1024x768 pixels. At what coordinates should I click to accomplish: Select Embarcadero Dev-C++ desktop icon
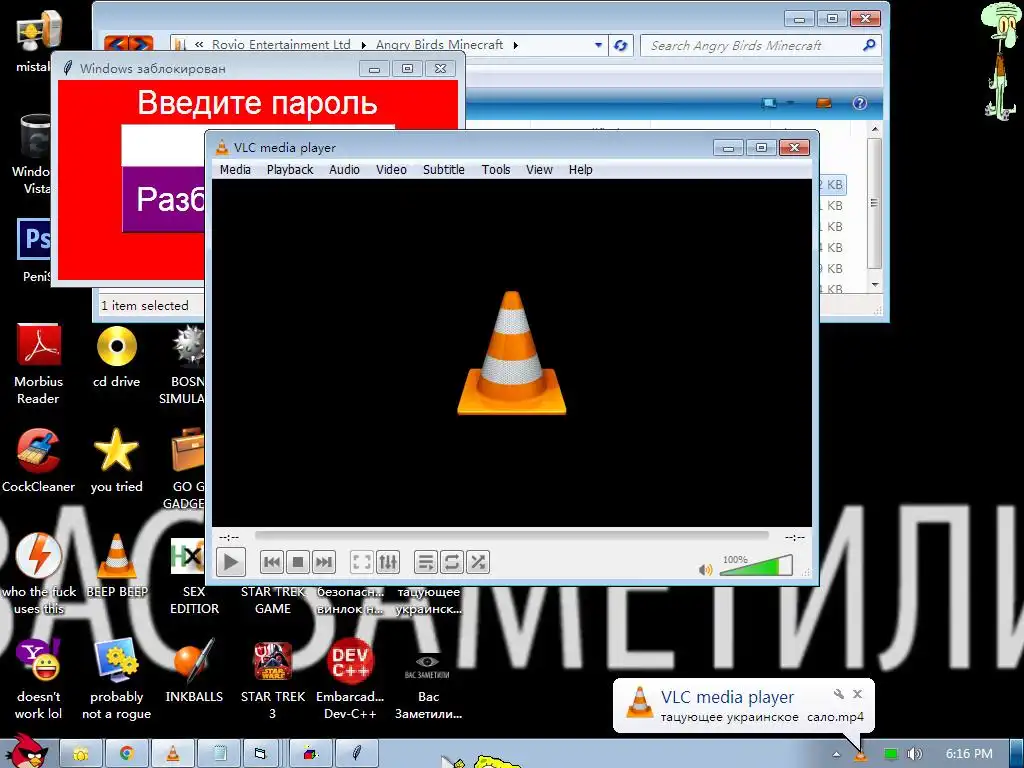click(x=350, y=679)
